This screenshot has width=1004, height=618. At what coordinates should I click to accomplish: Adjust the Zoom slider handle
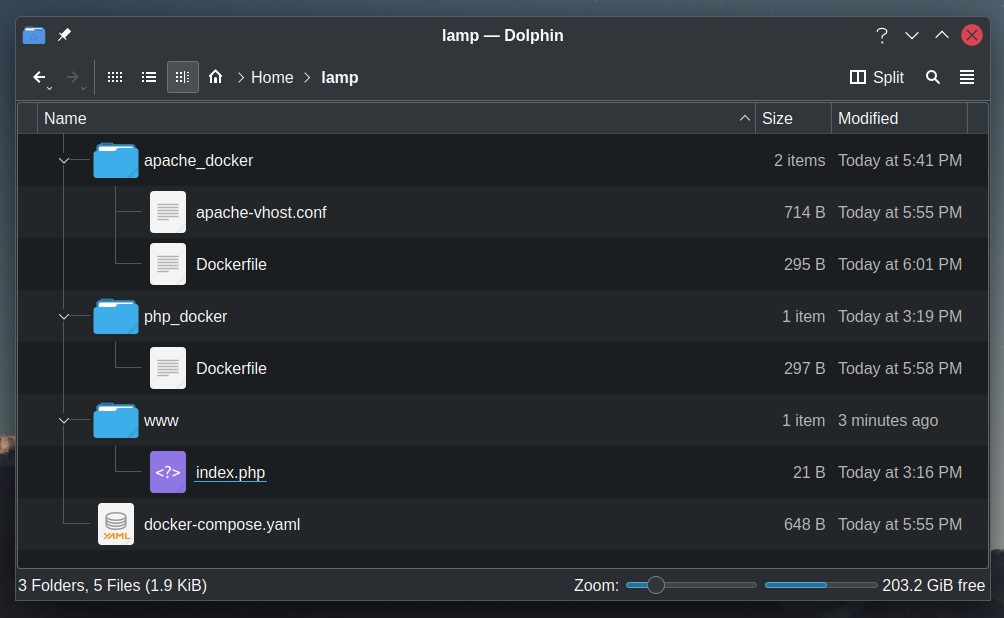pos(656,585)
